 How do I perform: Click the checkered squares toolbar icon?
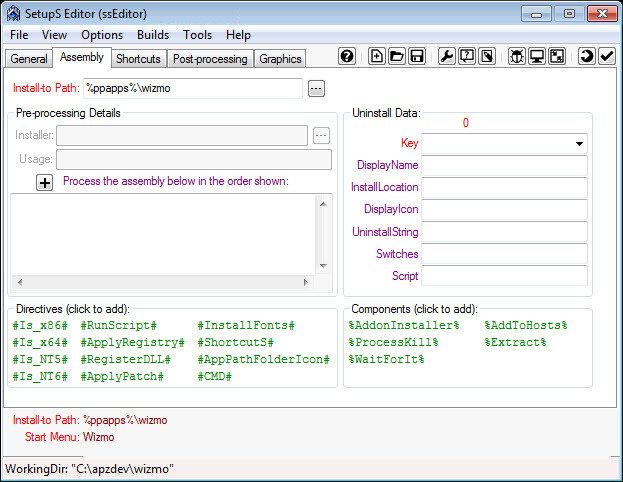click(x=557, y=56)
